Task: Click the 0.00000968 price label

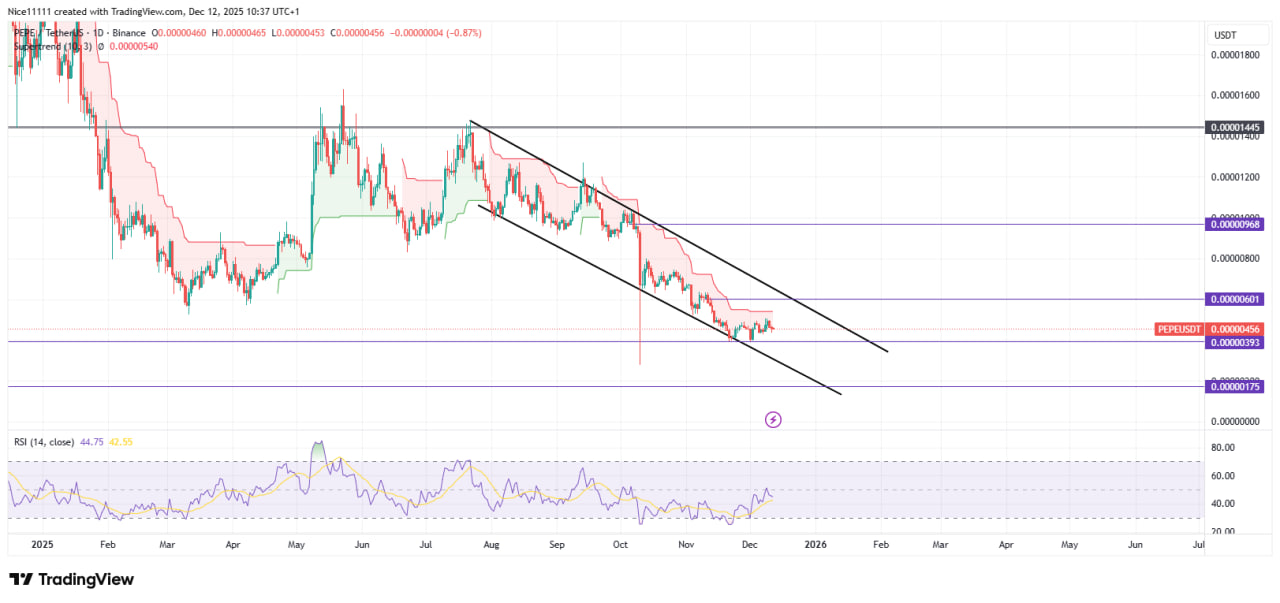Action: coord(1236,224)
